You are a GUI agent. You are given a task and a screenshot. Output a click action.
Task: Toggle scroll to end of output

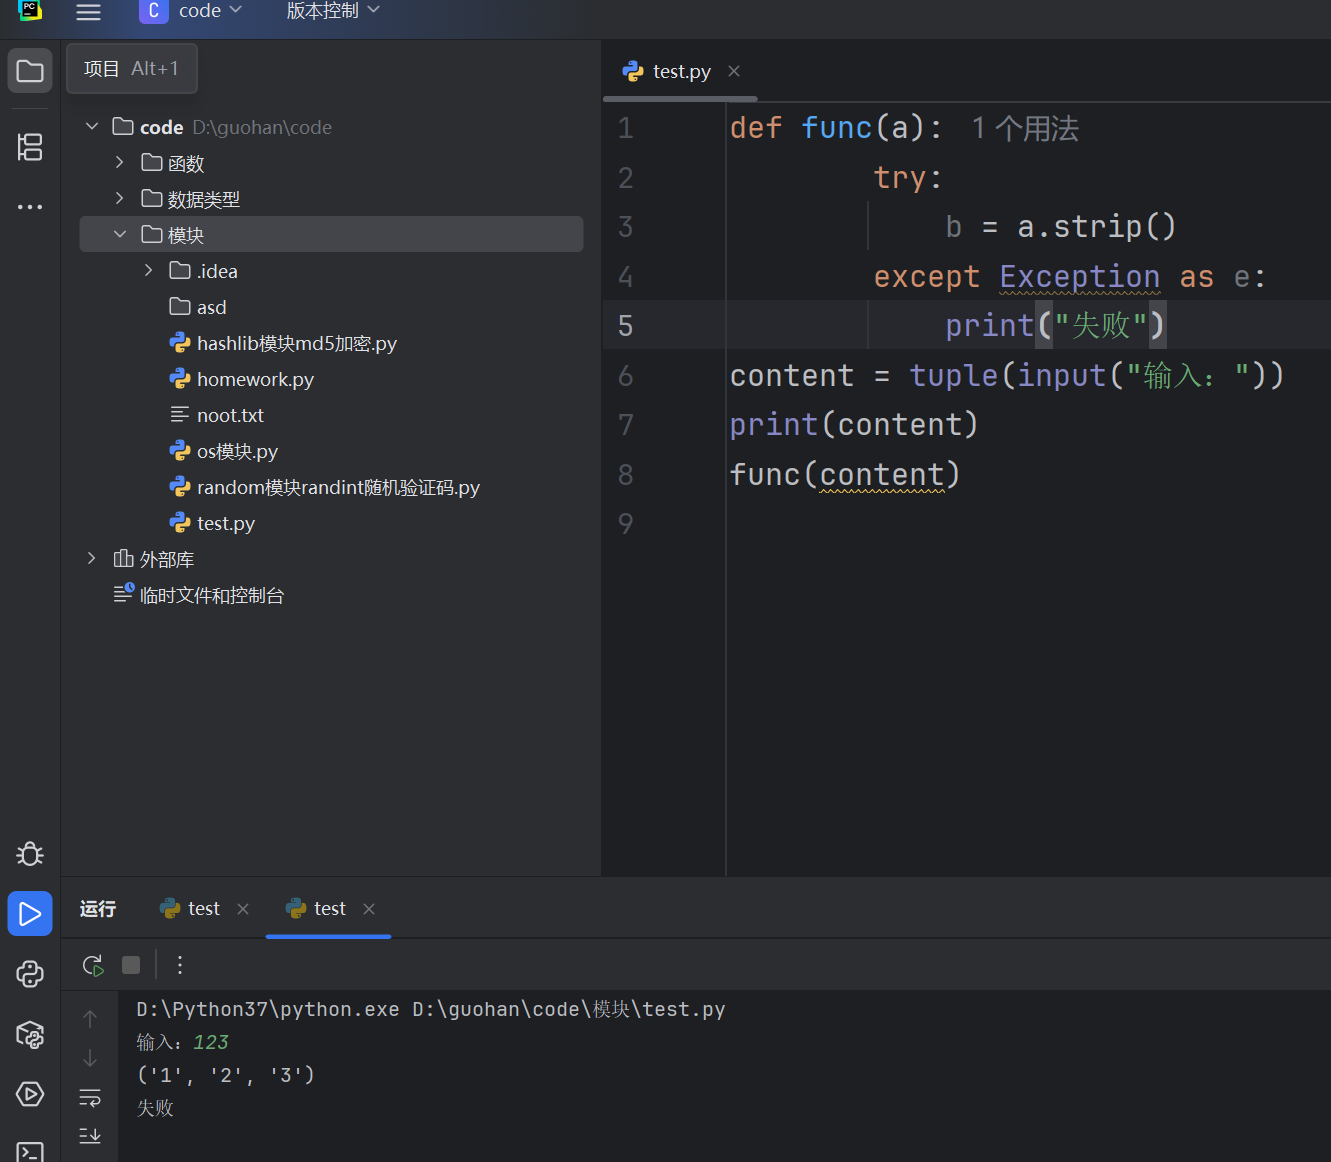(90, 1135)
